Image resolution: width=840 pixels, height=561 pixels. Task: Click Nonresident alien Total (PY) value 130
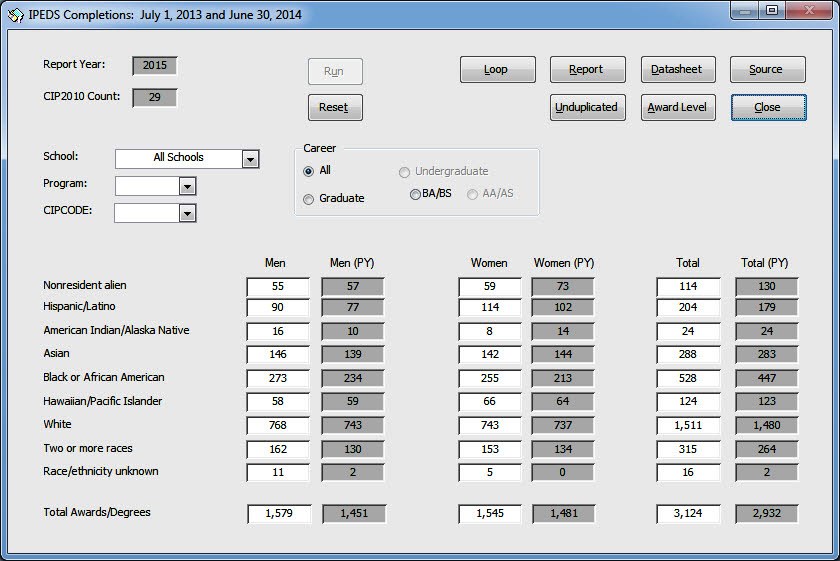click(767, 287)
